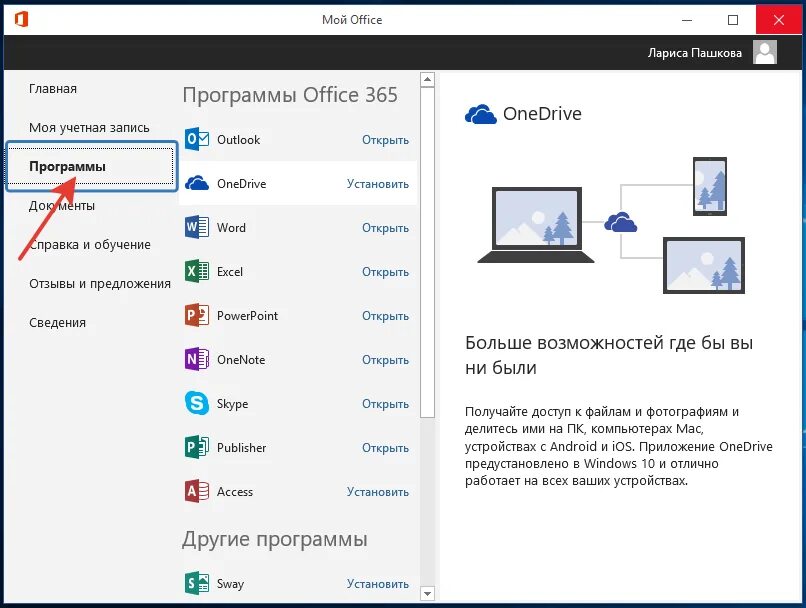This screenshot has height=608, width=806.
Task: Click Открыть next to Word
Action: coord(385,228)
